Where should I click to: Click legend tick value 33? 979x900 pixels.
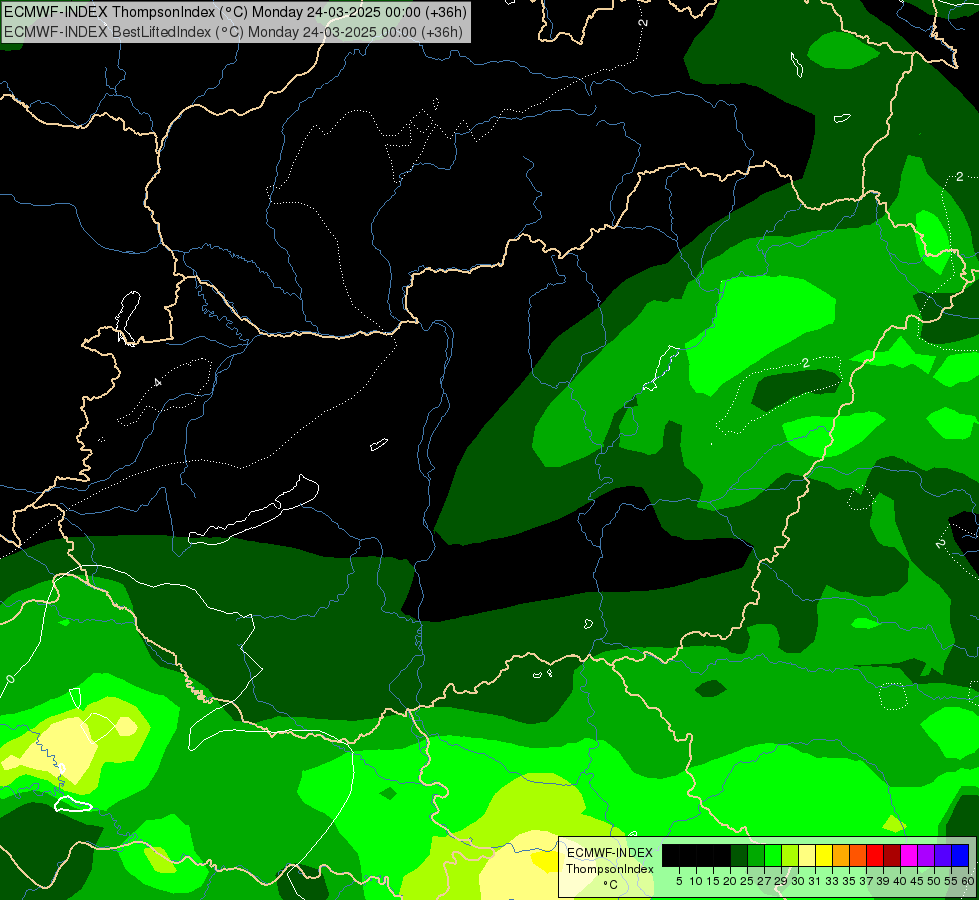[x=832, y=881]
